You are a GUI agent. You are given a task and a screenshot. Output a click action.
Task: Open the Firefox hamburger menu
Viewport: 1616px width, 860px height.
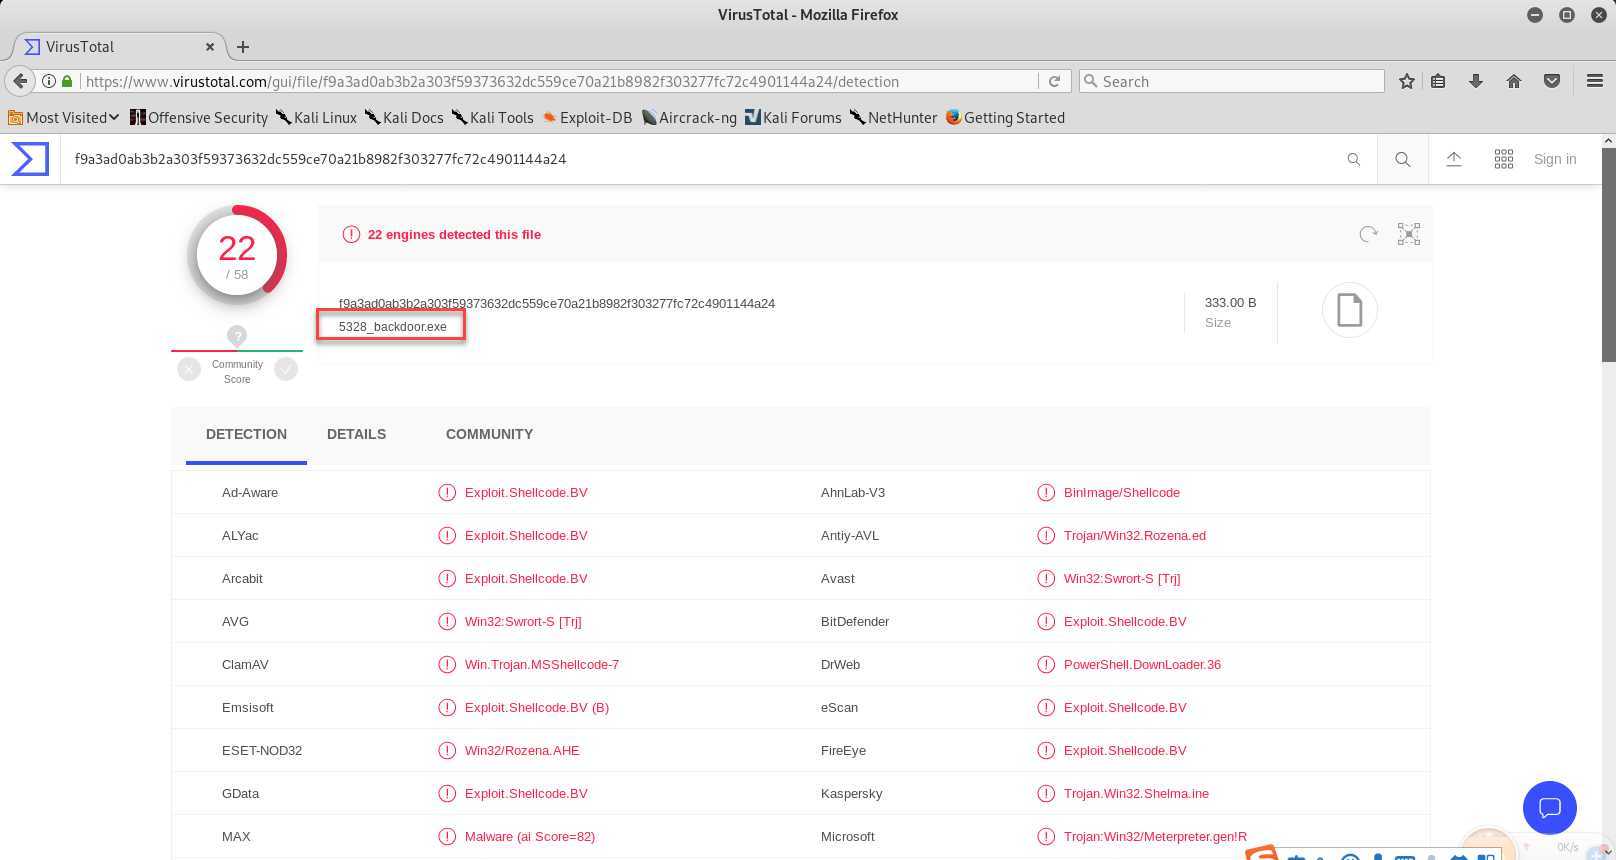click(1595, 81)
